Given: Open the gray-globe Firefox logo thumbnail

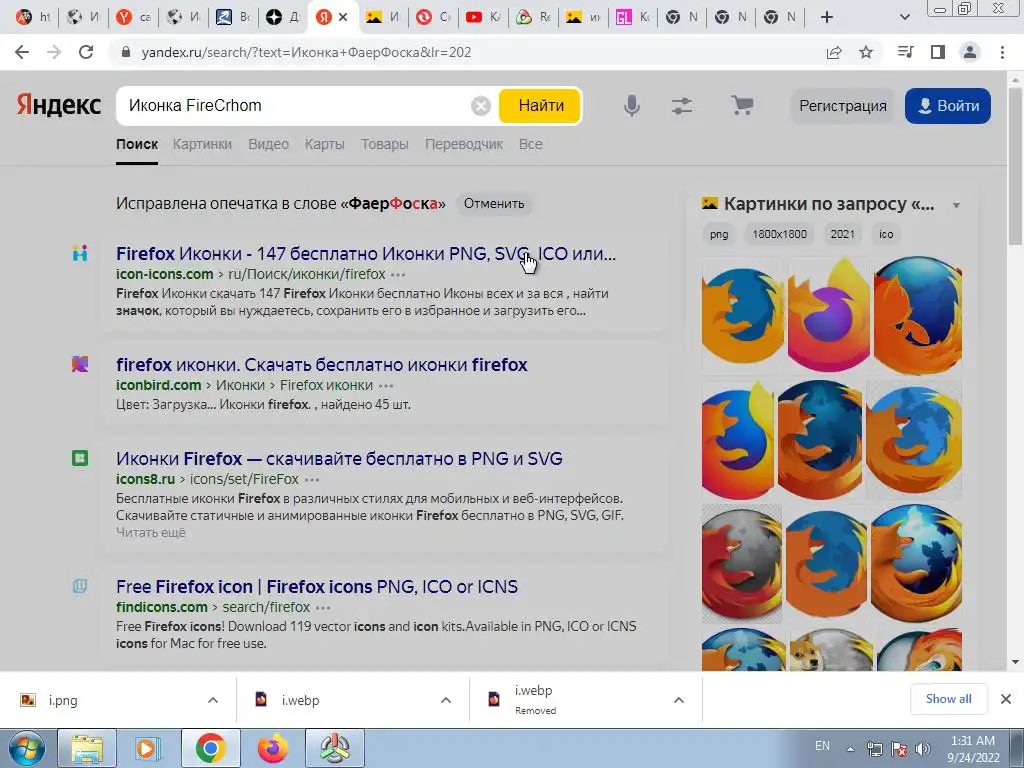Looking at the screenshot, I should click(742, 564).
